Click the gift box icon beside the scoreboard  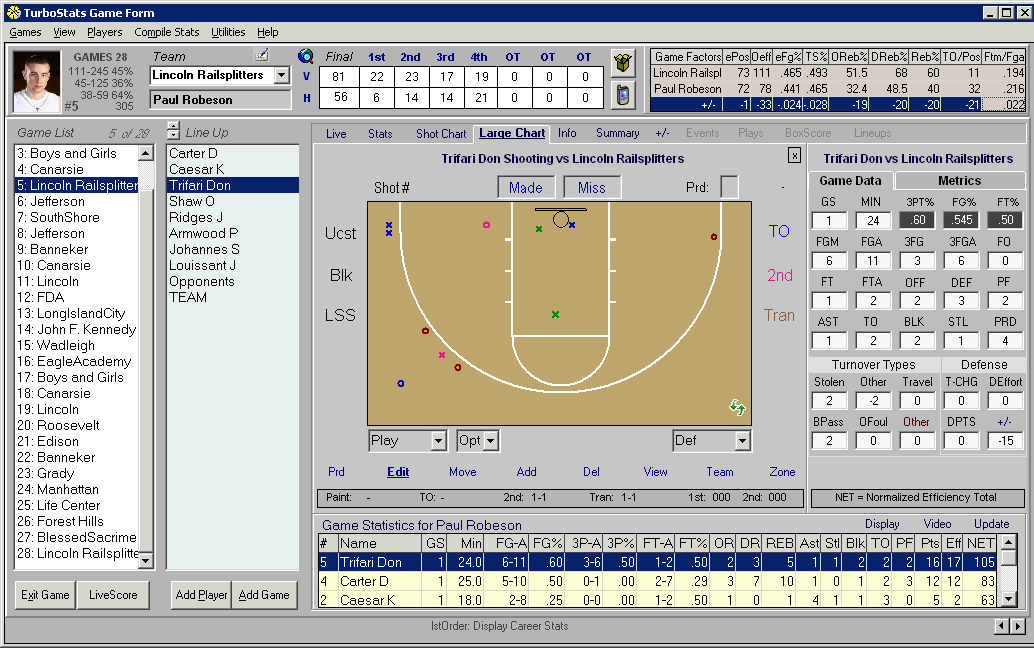click(x=621, y=63)
